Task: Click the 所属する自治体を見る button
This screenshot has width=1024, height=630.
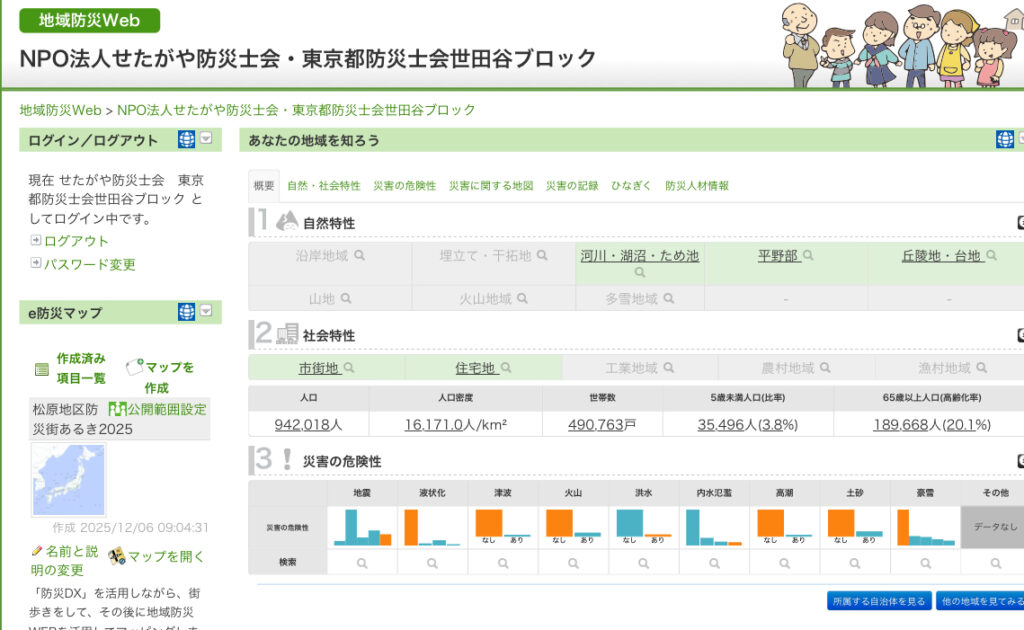Action: (x=877, y=601)
